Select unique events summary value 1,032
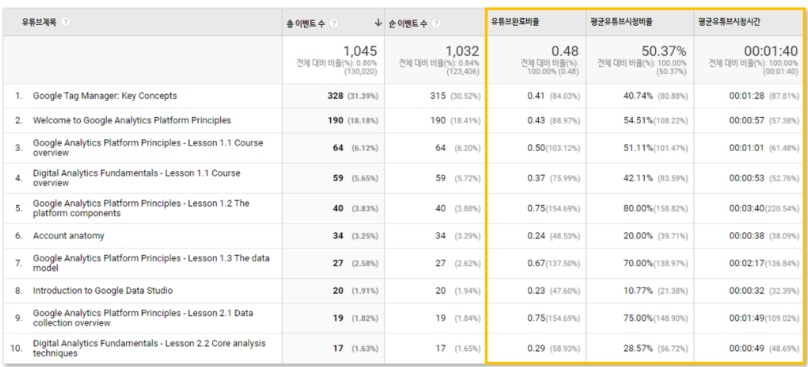Viewport: 808px width, 367px height. (462, 51)
